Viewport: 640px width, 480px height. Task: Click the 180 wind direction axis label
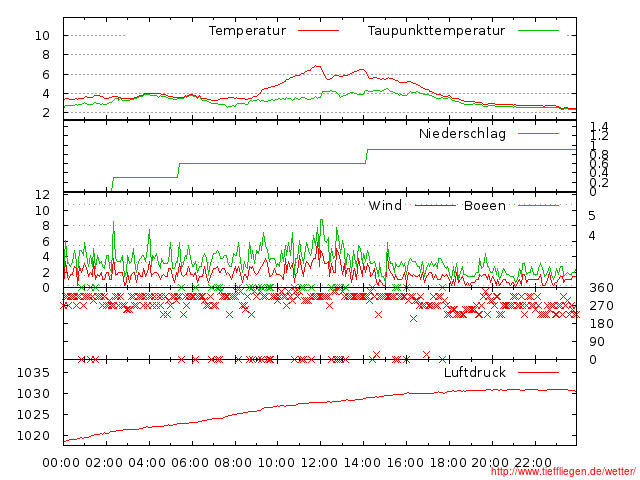pyautogui.click(x=601, y=324)
